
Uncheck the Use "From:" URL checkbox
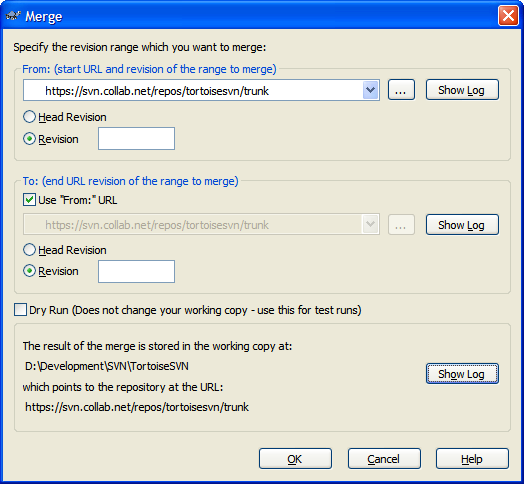[x=29, y=200]
